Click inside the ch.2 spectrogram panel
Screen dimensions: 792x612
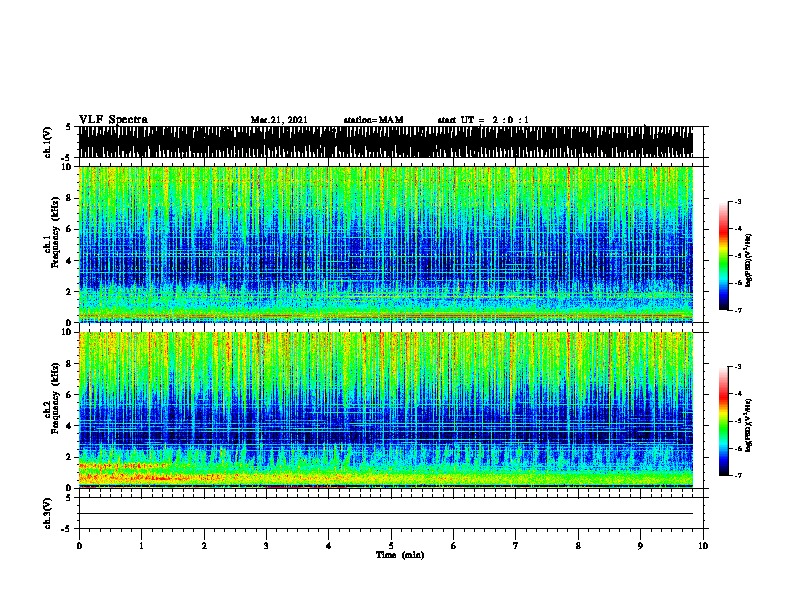click(386, 410)
